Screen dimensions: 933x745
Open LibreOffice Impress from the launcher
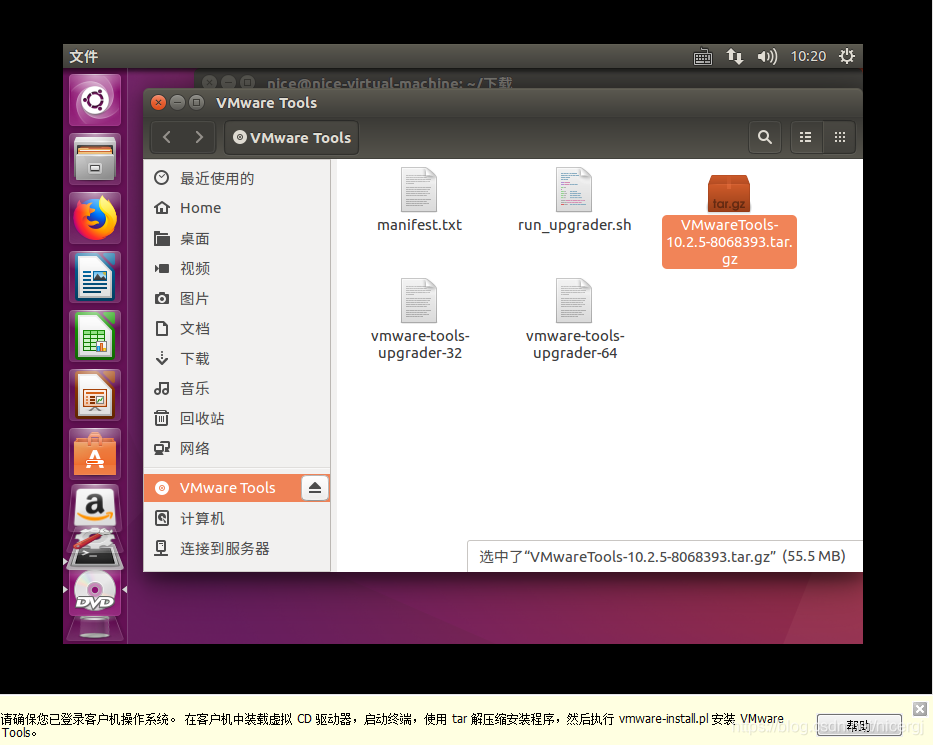point(95,395)
